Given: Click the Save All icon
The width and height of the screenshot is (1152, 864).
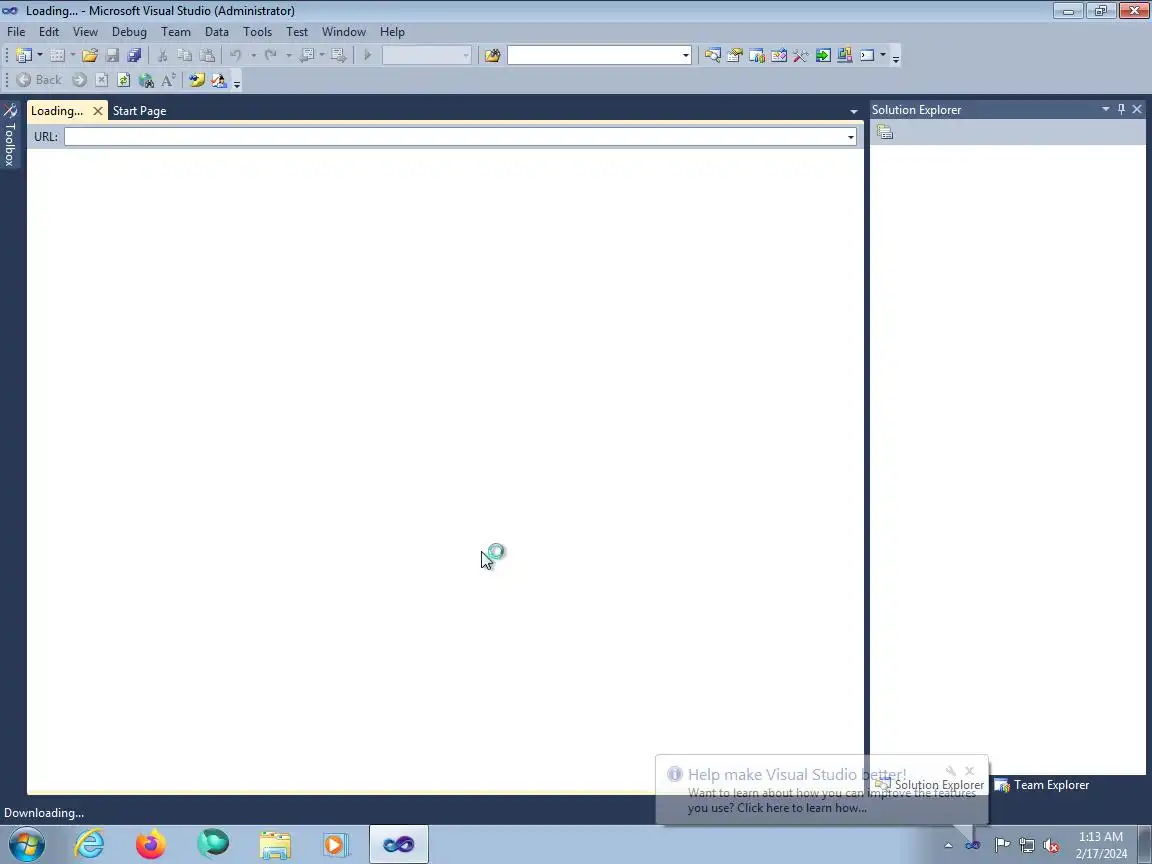Looking at the screenshot, I should click(x=134, y=55).
